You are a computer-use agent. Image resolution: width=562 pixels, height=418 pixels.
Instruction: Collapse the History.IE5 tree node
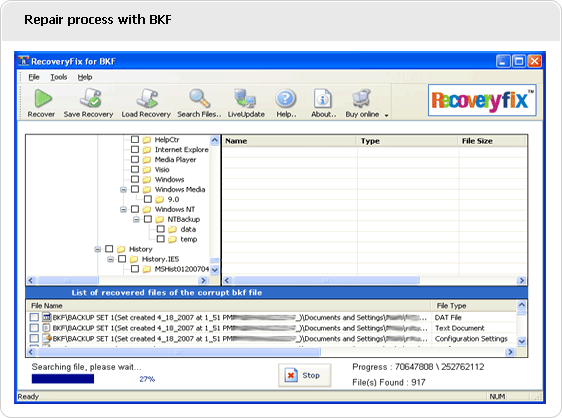point(110,259)
